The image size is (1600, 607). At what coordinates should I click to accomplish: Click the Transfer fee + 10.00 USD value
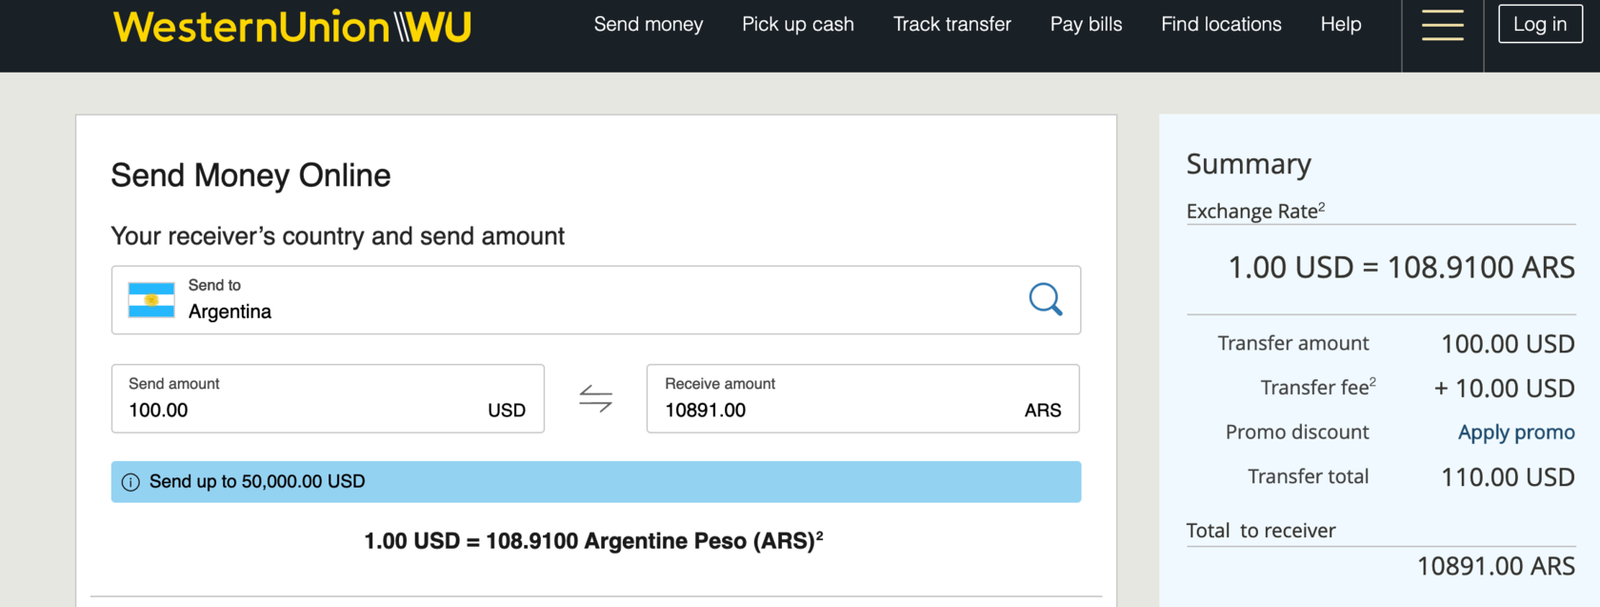(x=1504, y=388)
